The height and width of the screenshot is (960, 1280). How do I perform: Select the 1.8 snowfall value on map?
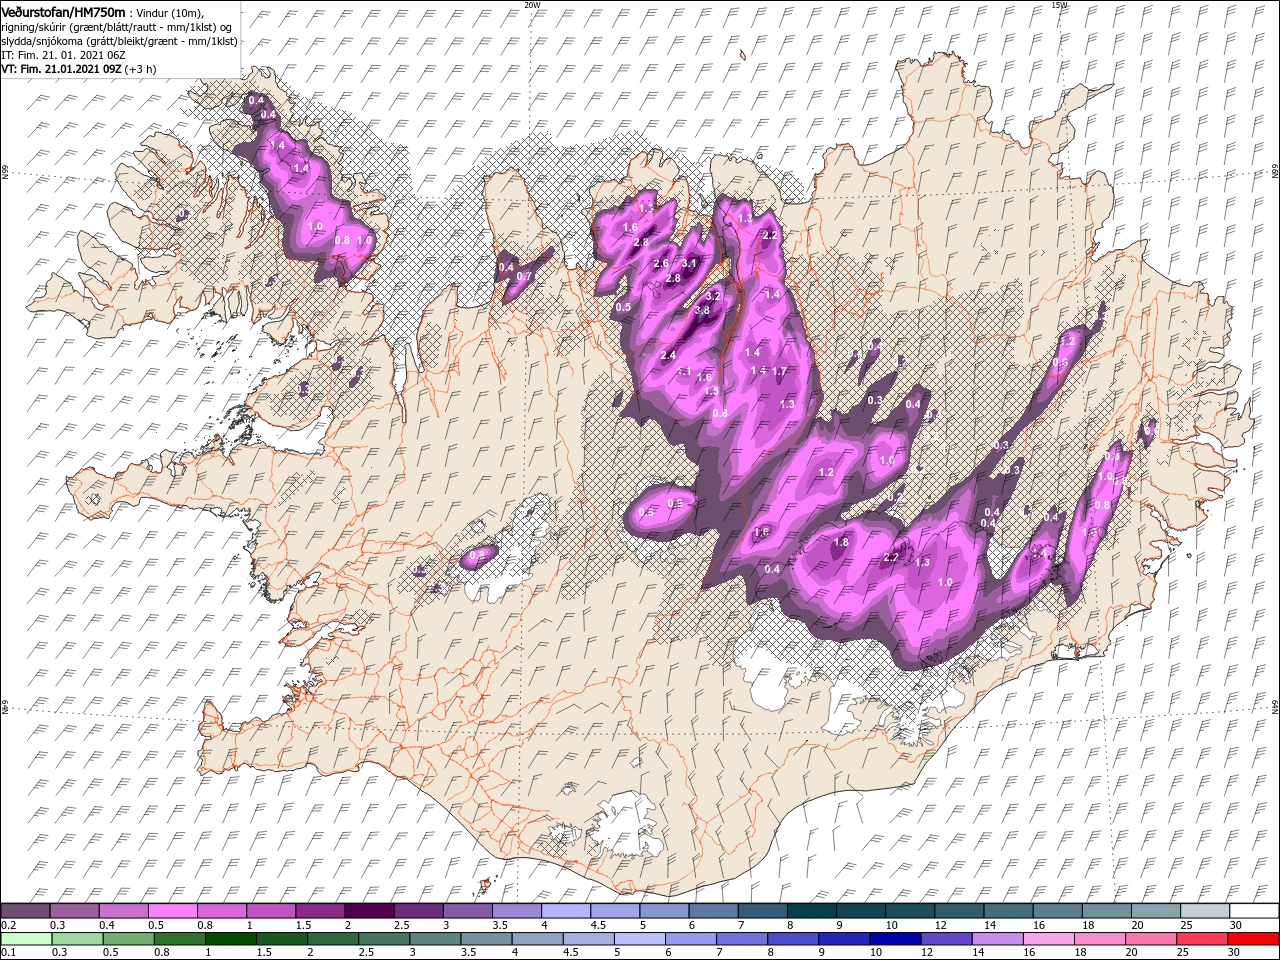point(841,542)
